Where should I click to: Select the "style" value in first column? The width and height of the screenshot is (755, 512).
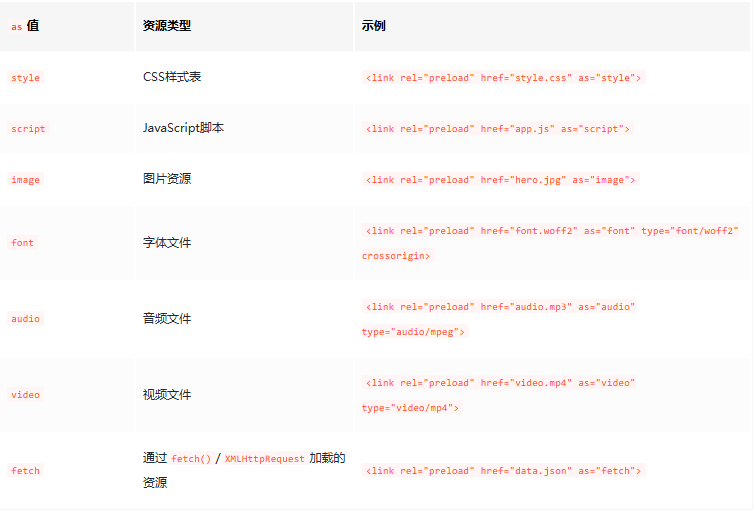26,78
